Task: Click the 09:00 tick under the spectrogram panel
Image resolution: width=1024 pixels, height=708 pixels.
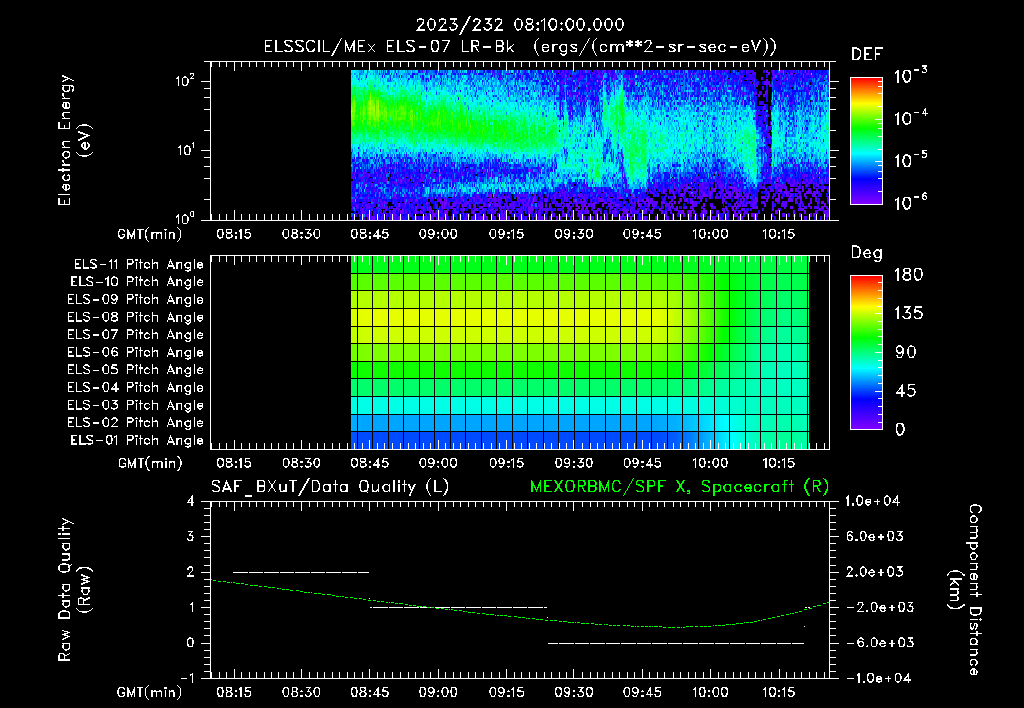Action: click(x=438, y=234)
